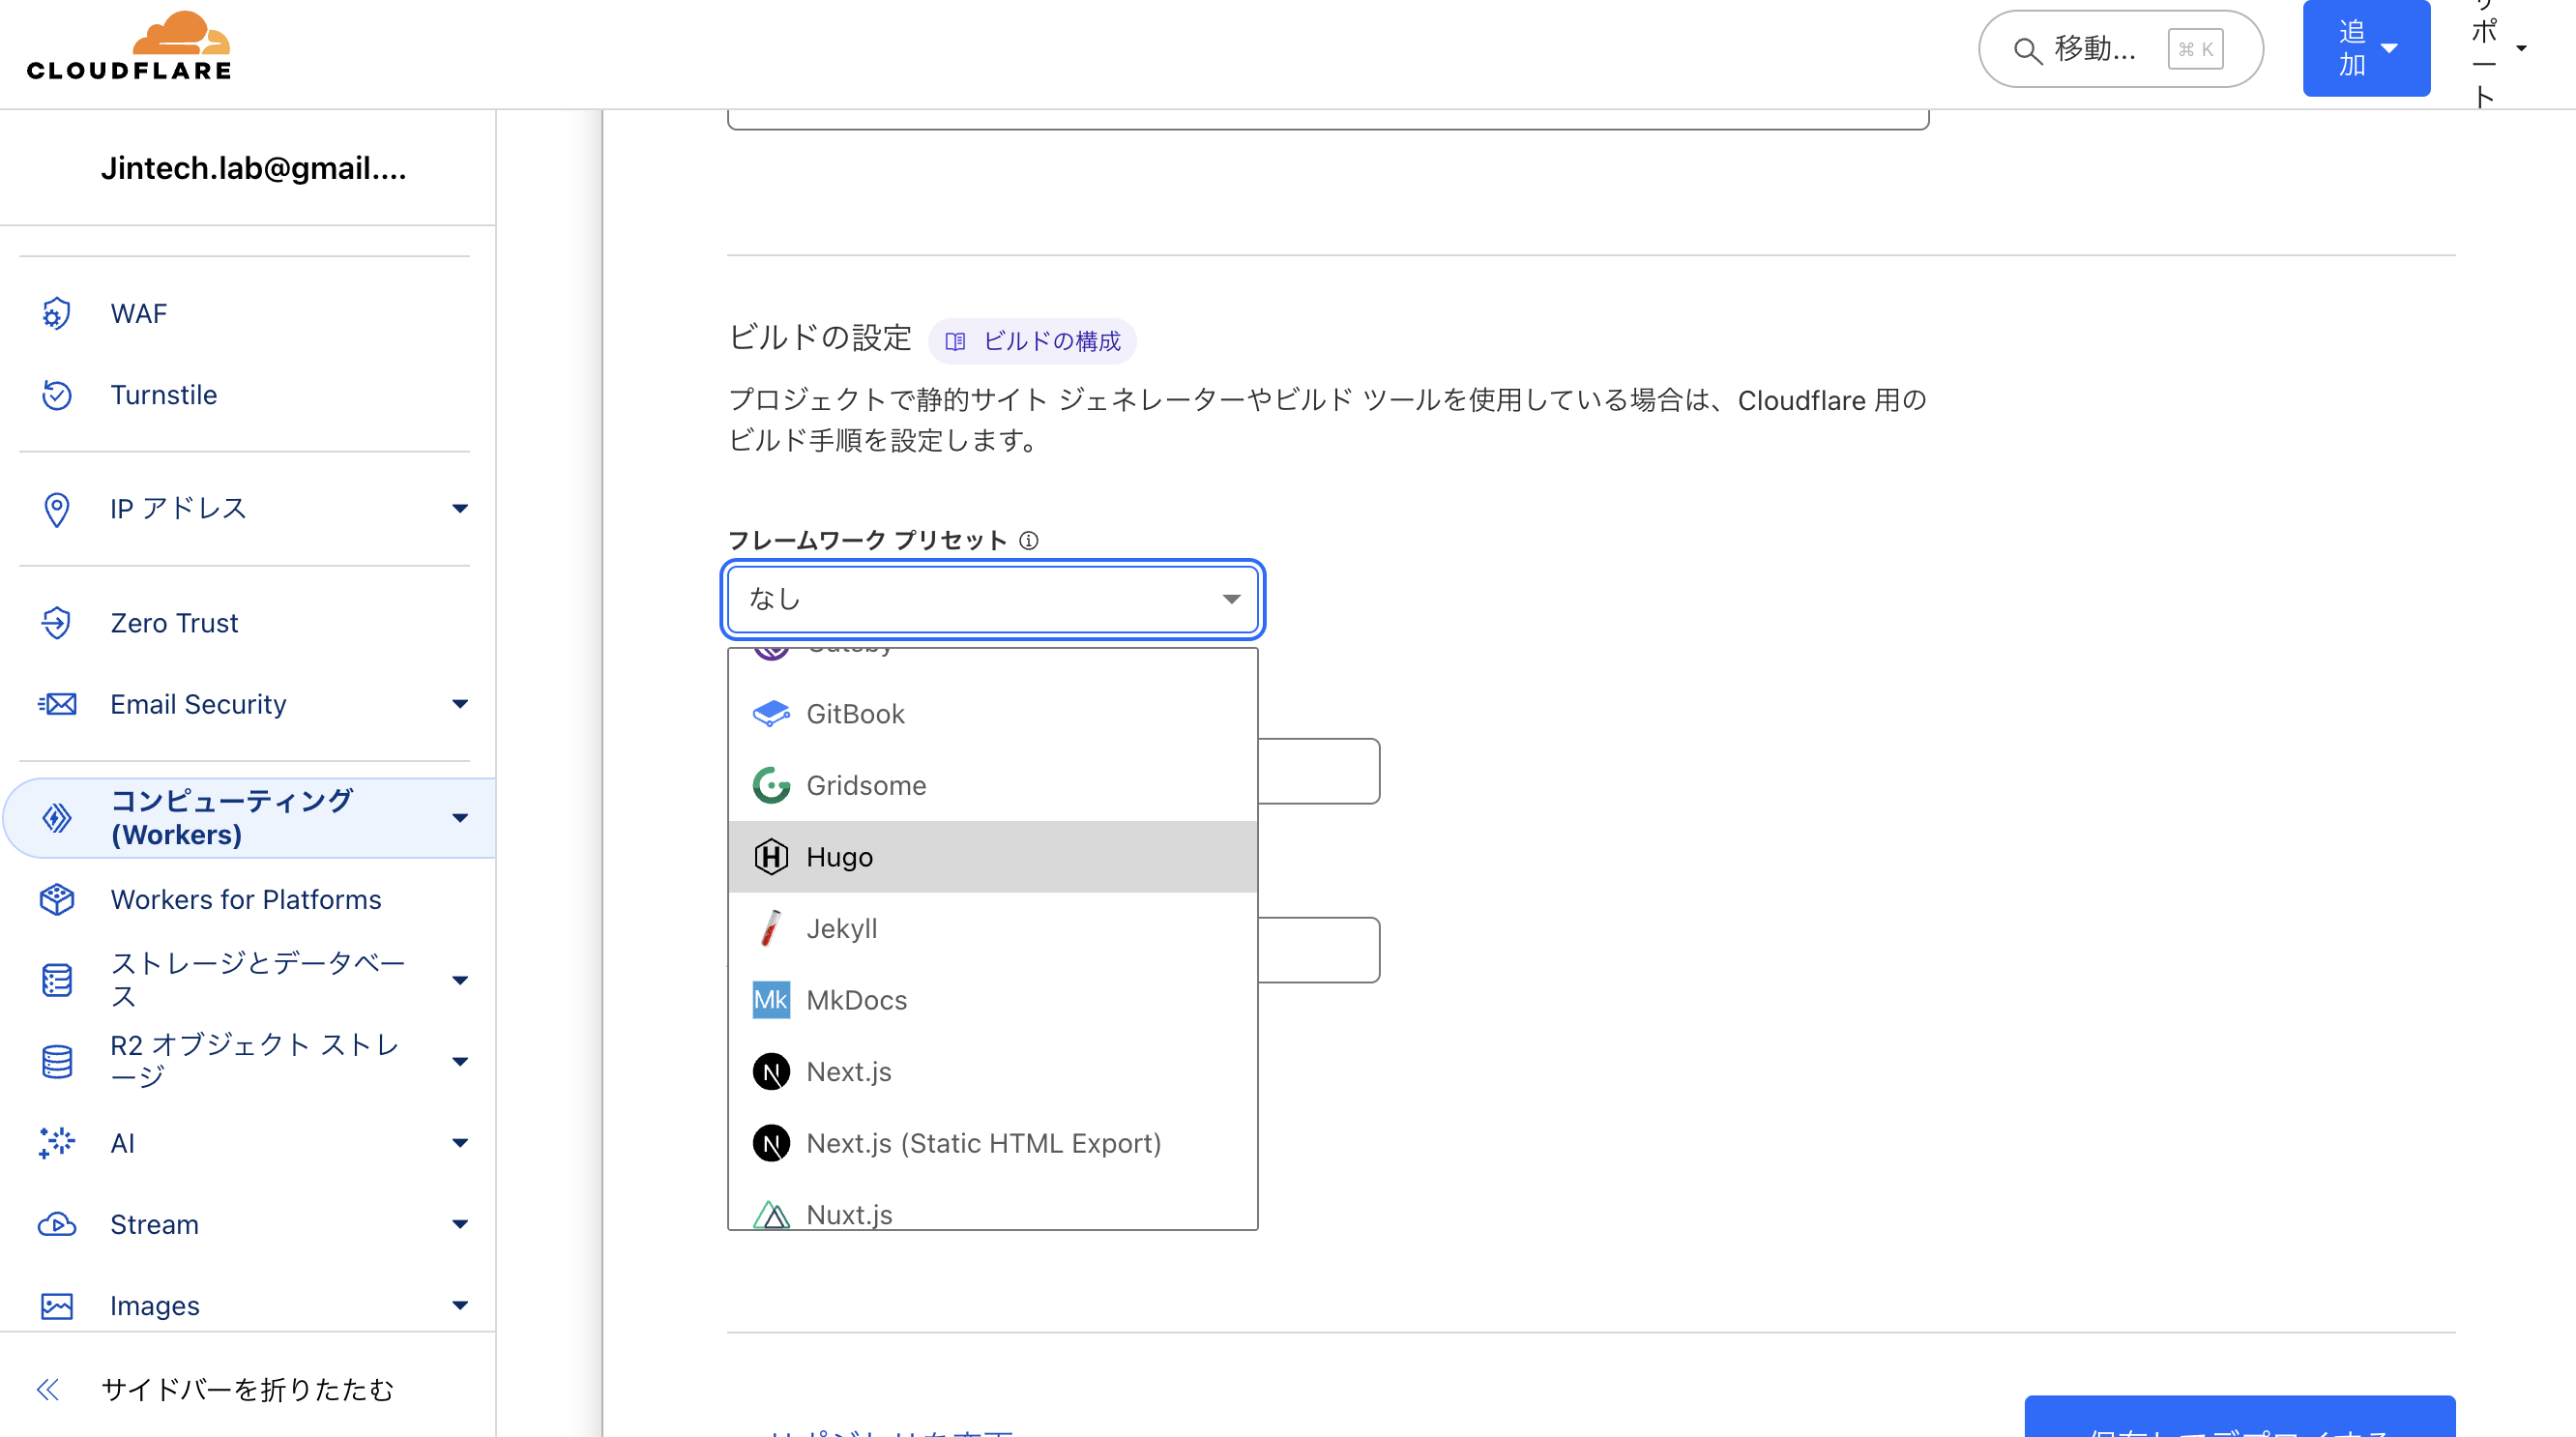
Task: Click the Cloudflare logo
Action: tap(129, 47)
